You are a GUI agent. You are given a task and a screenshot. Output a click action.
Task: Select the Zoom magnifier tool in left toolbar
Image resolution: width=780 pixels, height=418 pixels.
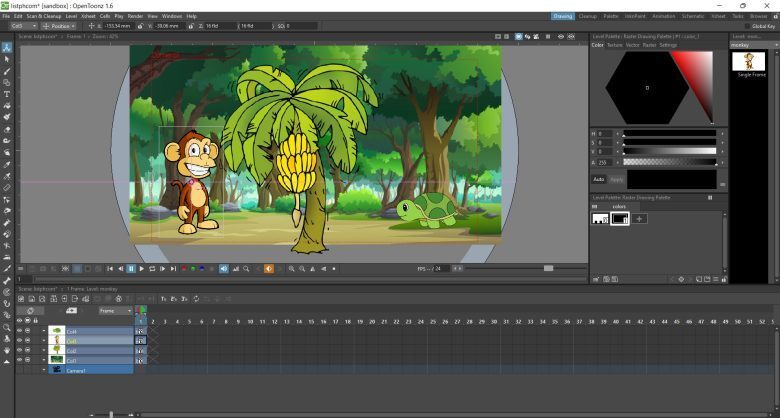pyautogui.click(x=7, y=327)
